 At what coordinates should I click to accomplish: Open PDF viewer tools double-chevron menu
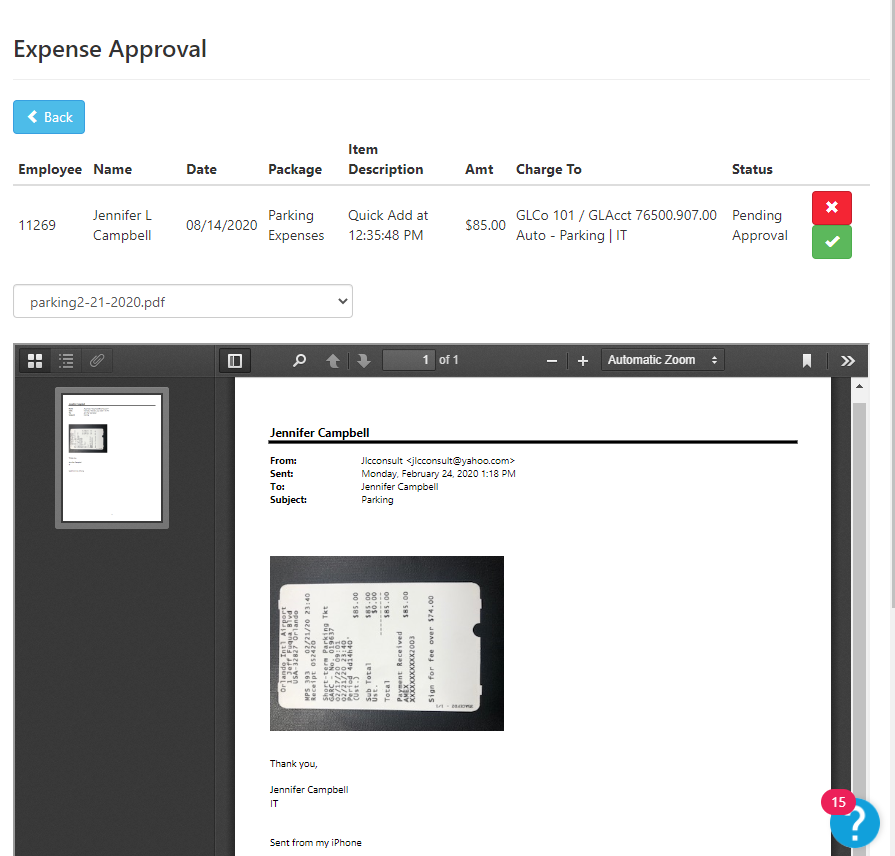(x=848, y=361)
